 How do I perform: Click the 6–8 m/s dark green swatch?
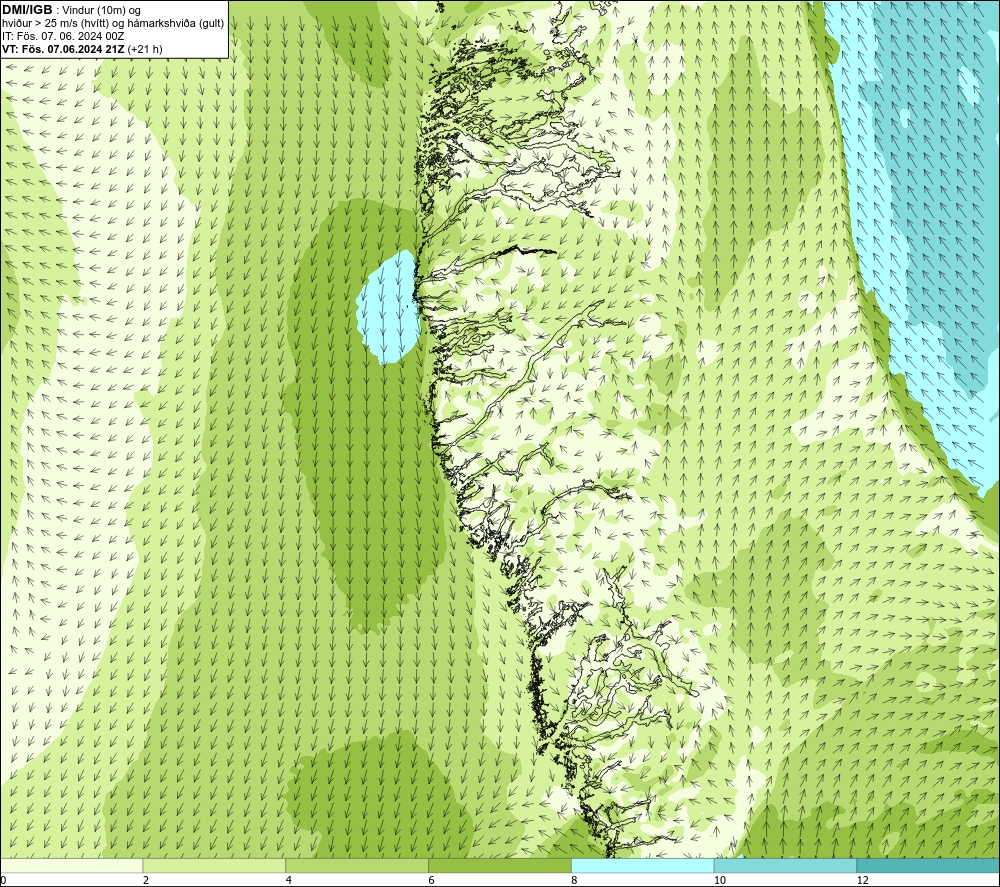pyautogui.click(x=500, y=865)
